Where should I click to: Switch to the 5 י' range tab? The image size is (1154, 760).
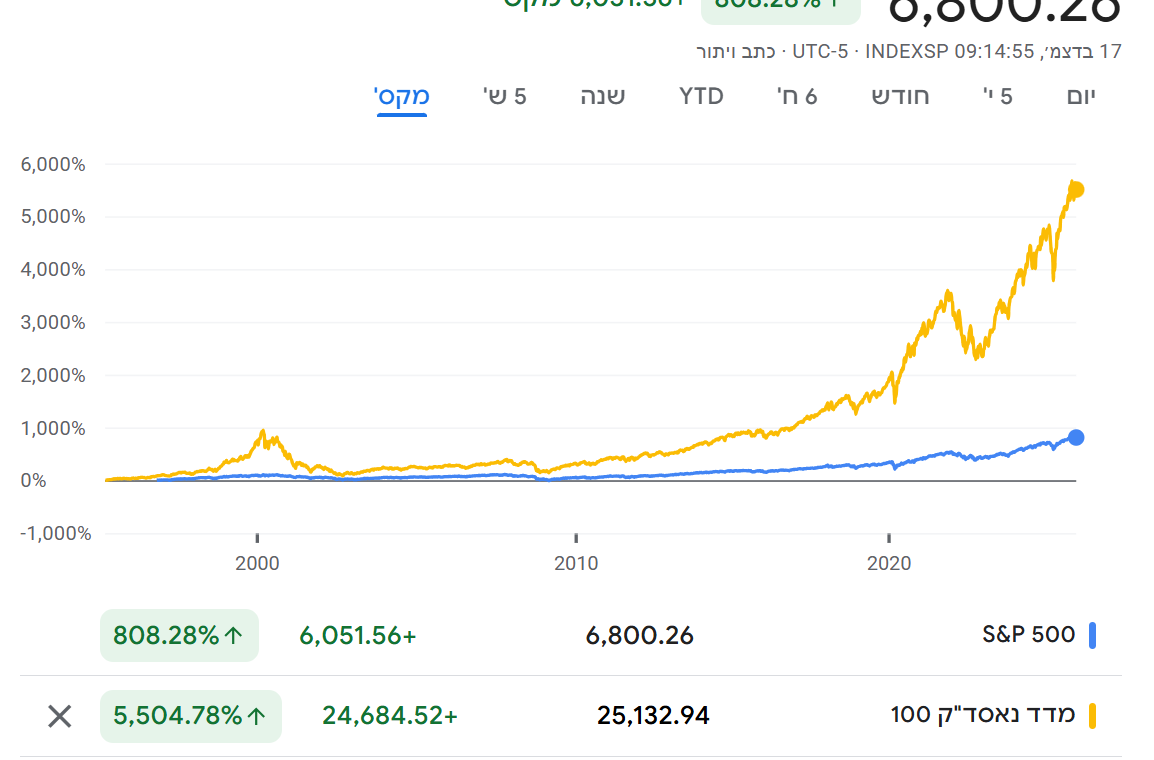click(x=999, y=96)
